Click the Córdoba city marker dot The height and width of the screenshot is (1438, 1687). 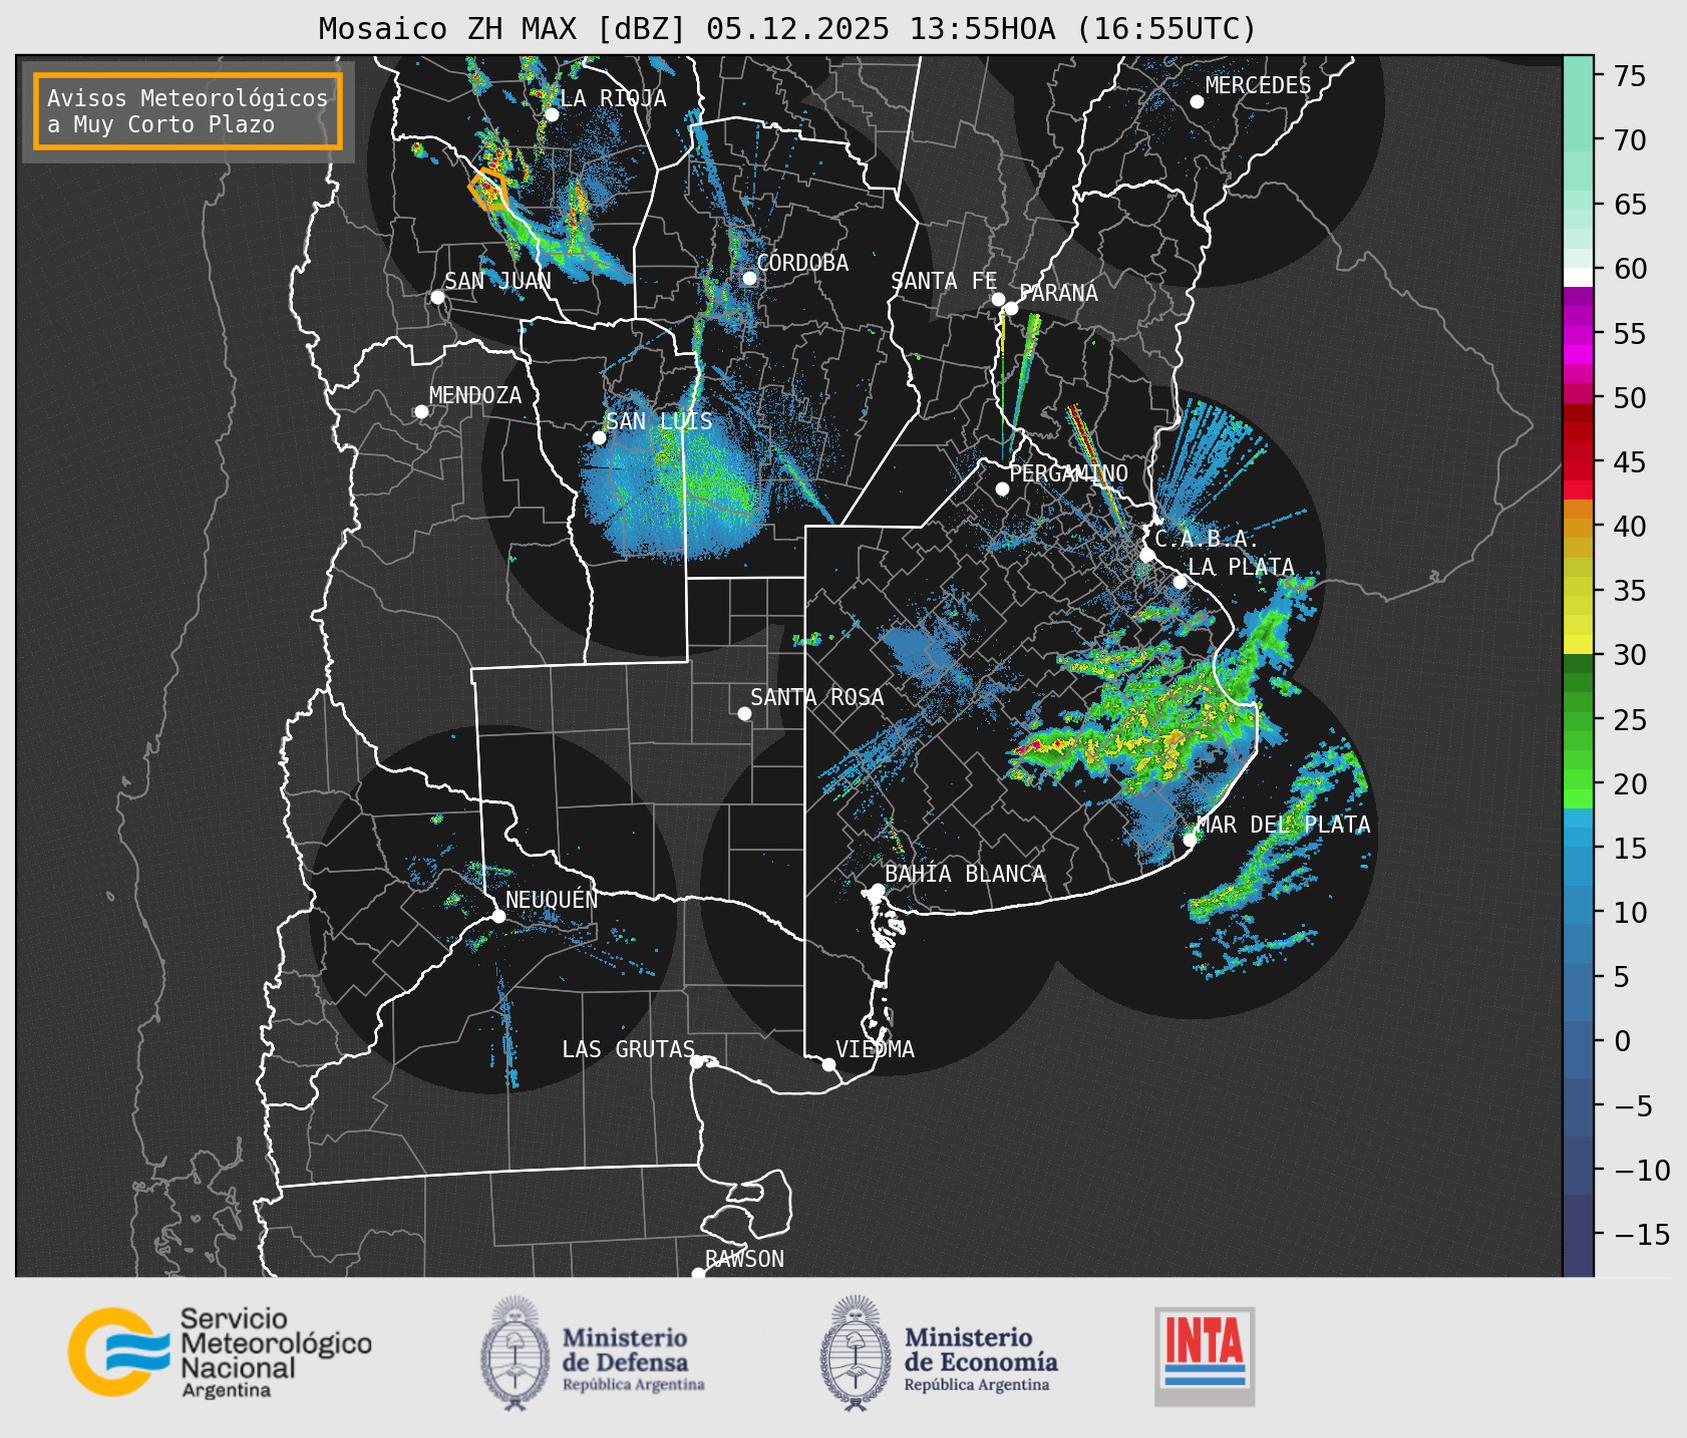(749, 278)
